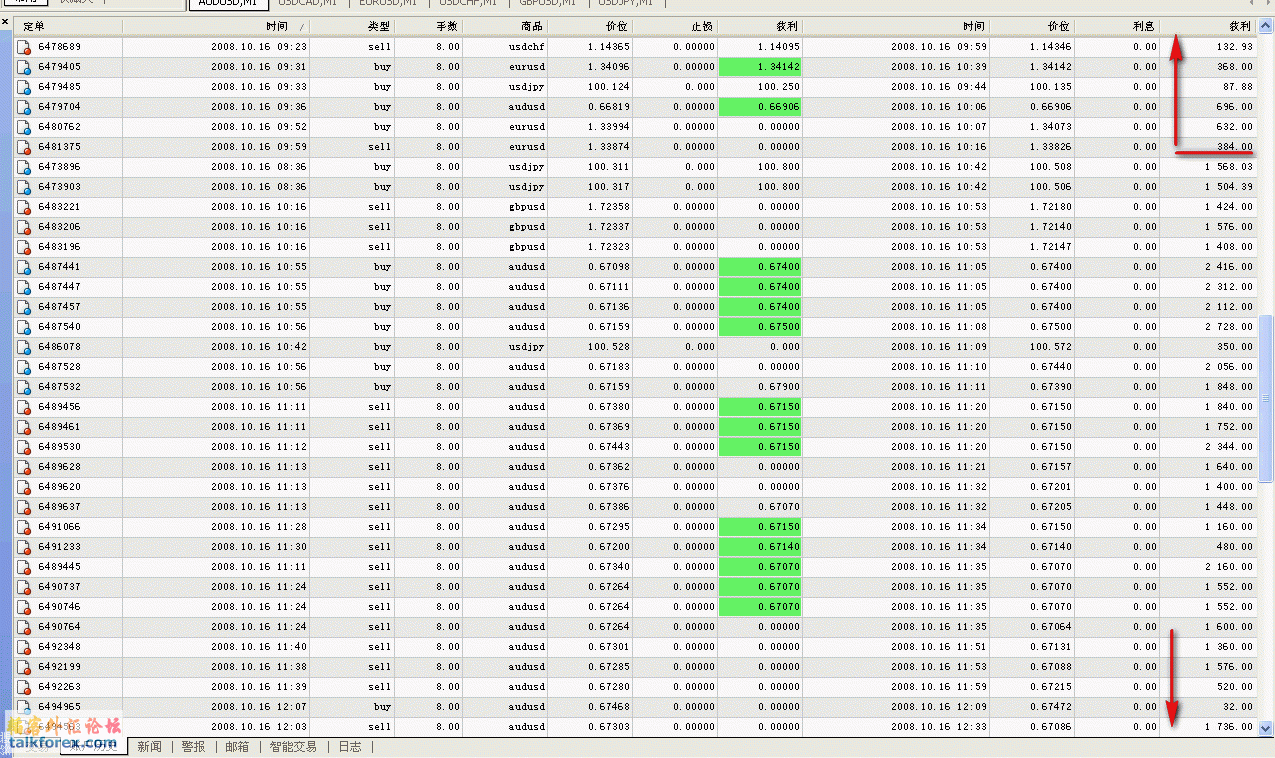Pick the sell icon of order 6491233
The image size is (1275, 758).
tap(24, 547)
